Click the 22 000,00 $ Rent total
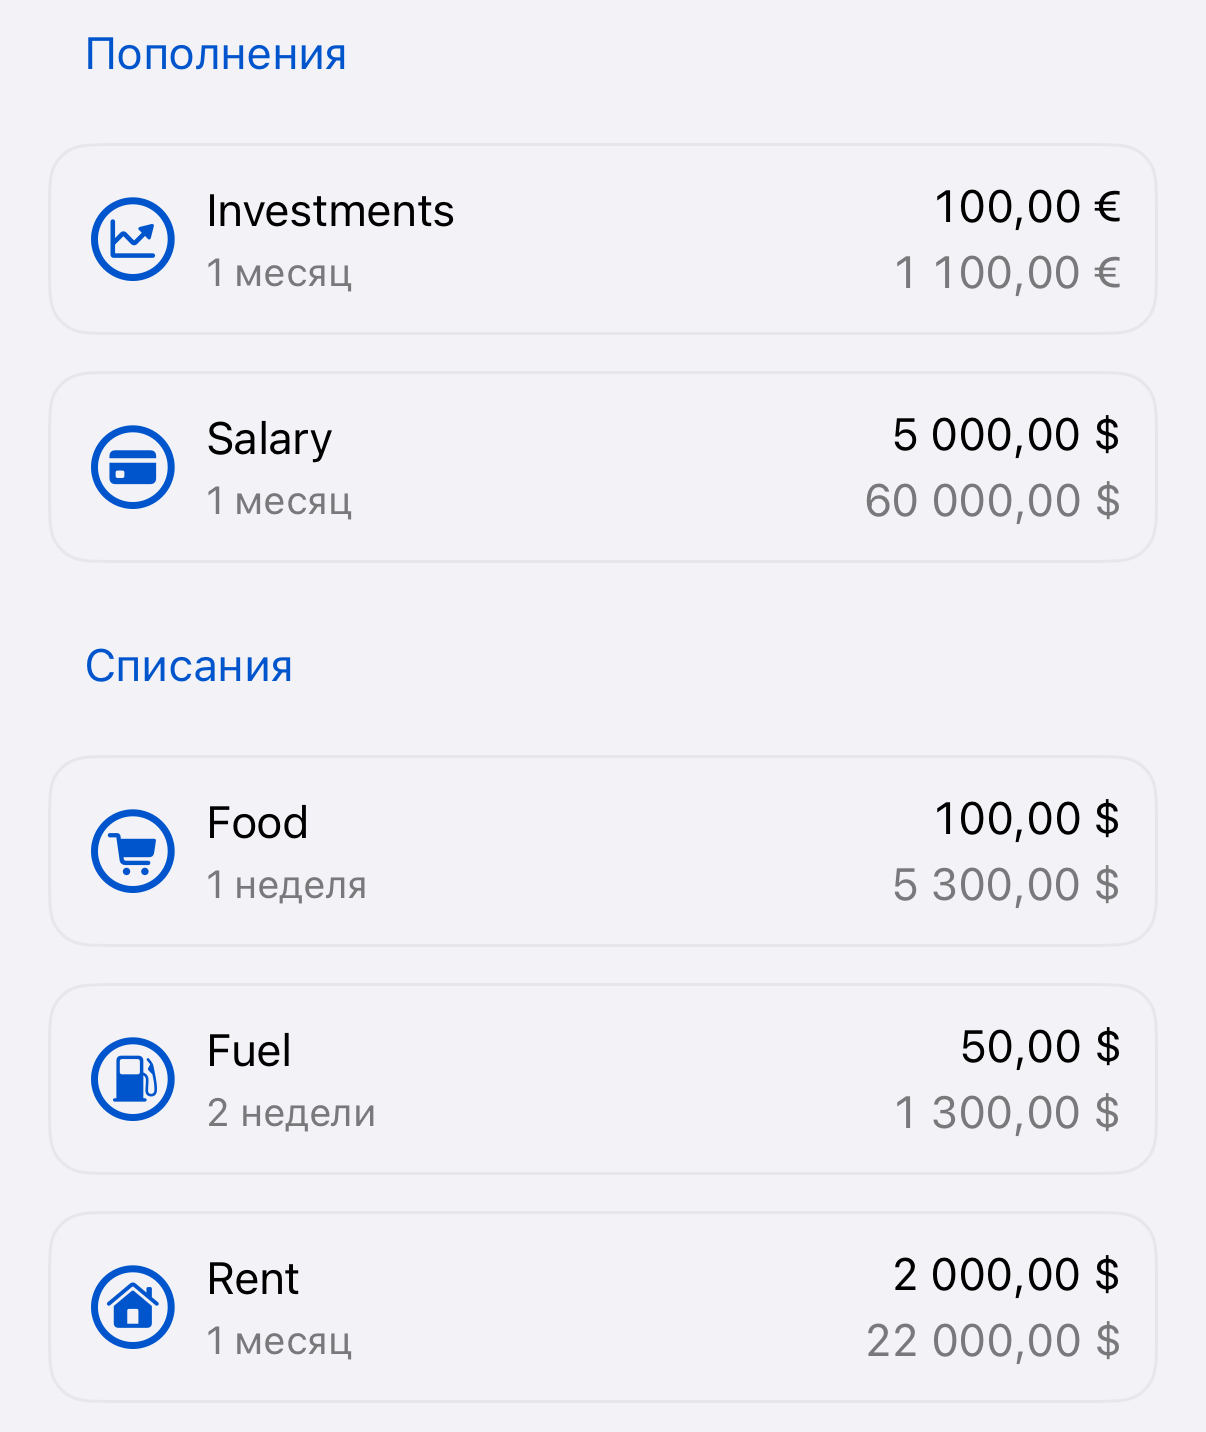The height and width of the screenshot is (1432, 1206). 993,1341
